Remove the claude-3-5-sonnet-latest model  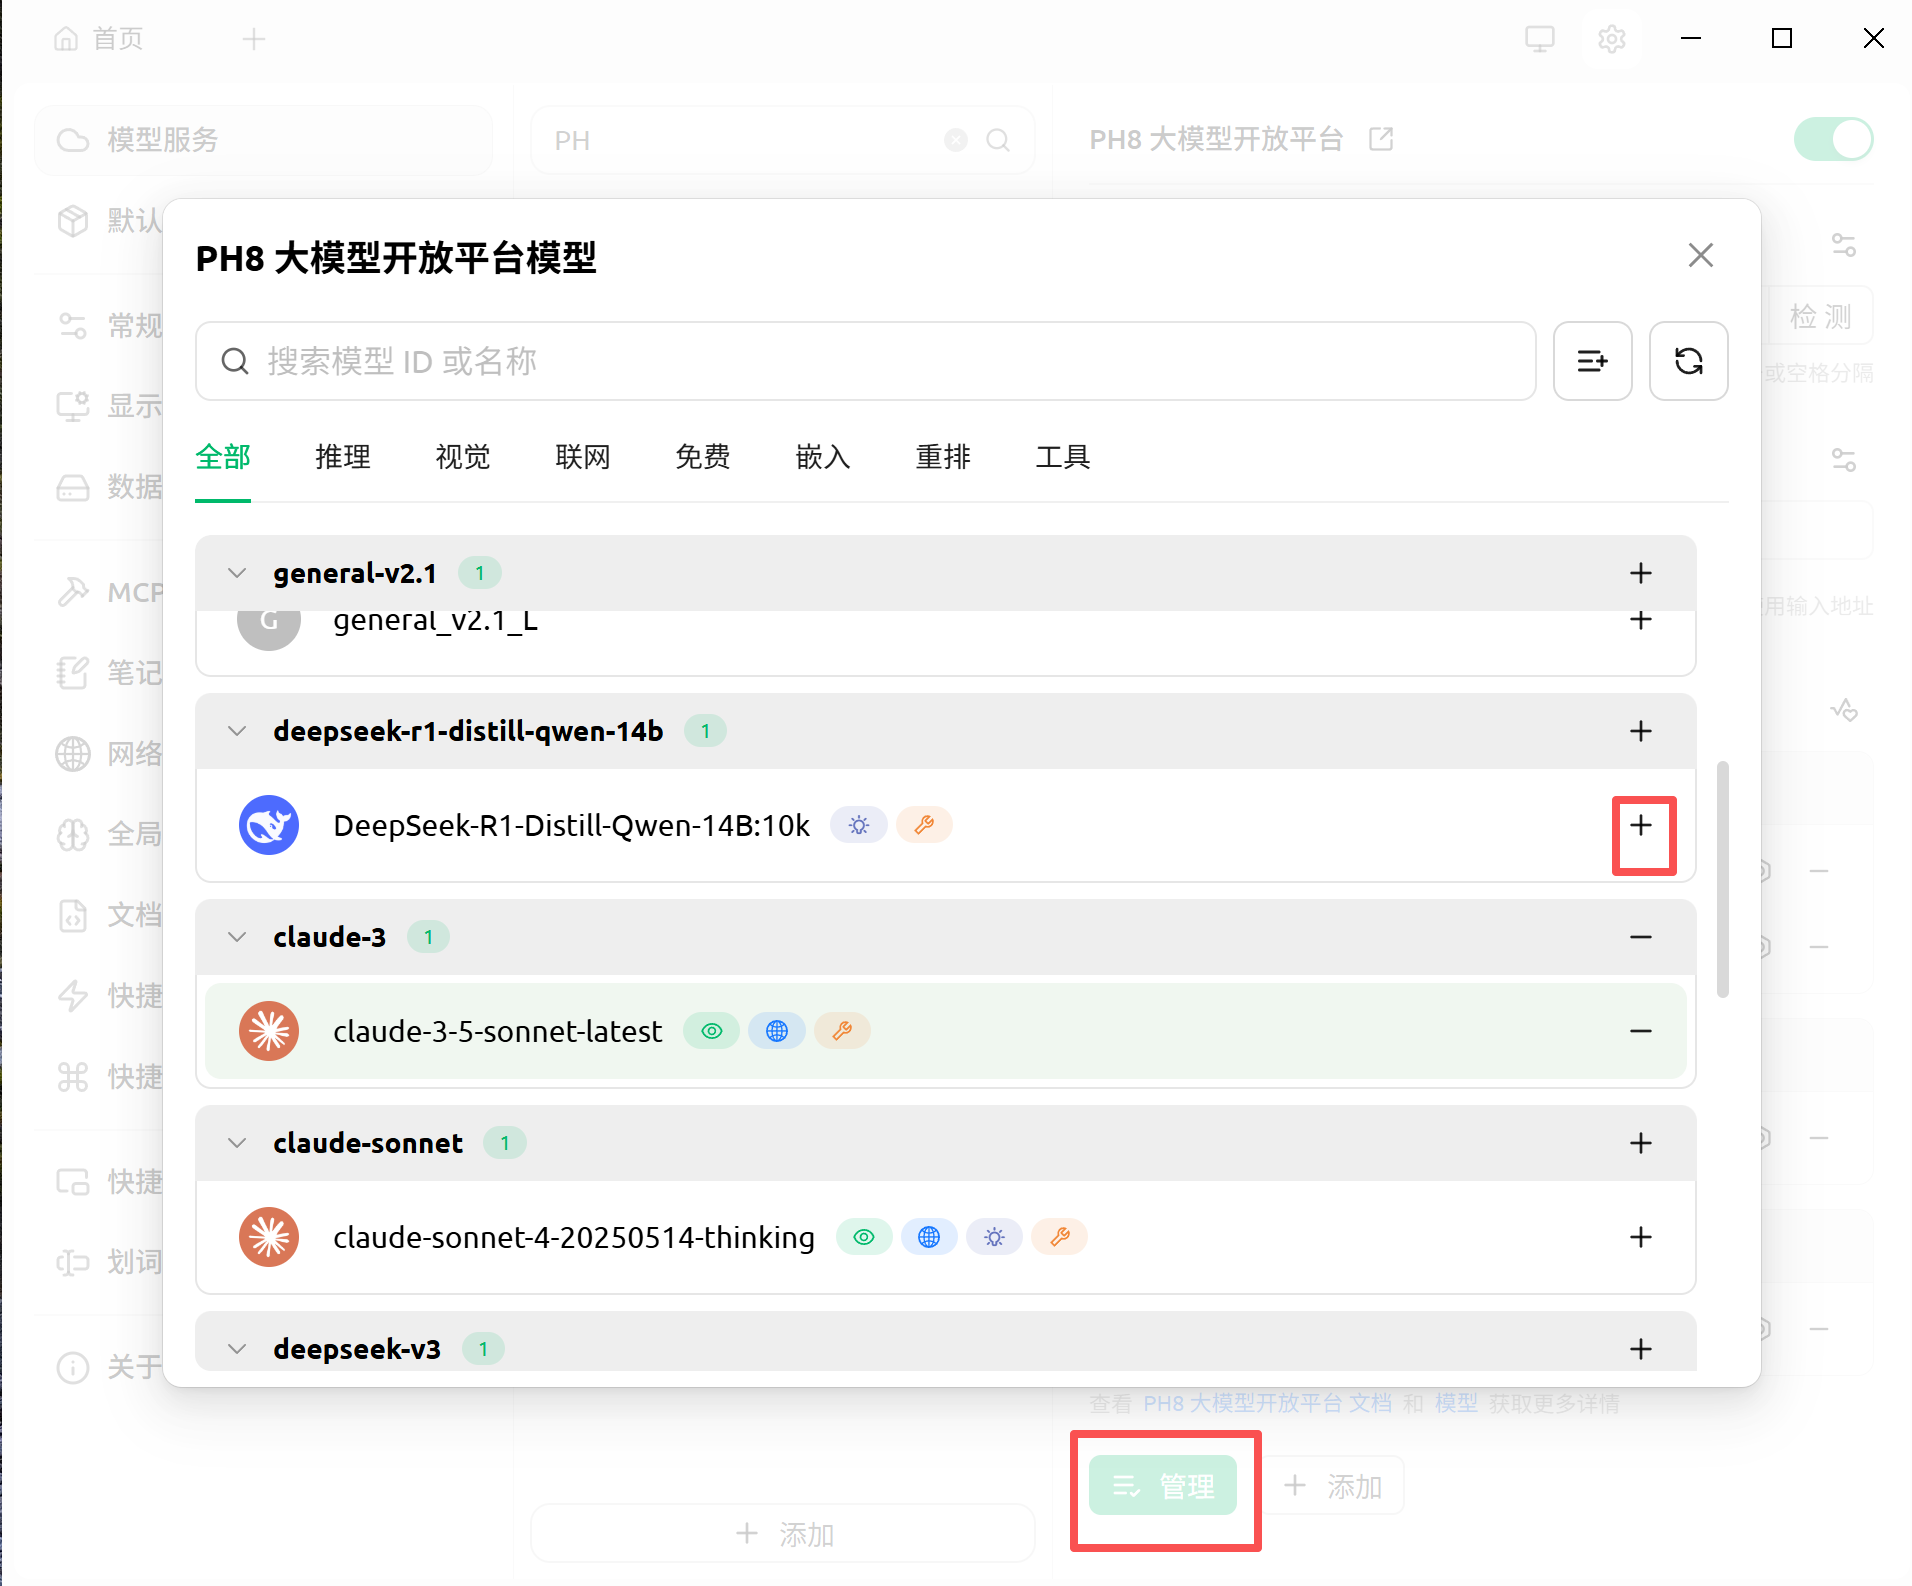pos(1640,1031)
